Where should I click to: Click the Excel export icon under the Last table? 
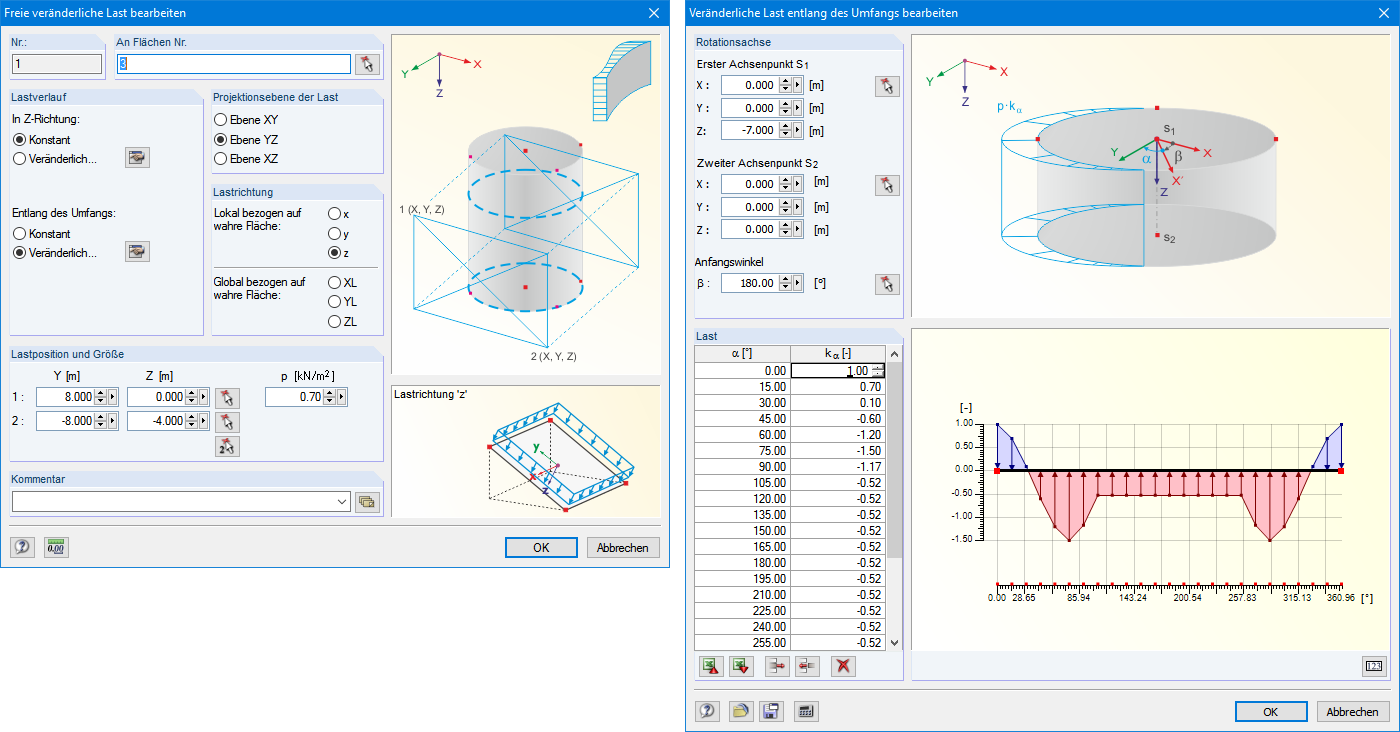point(710,666)
